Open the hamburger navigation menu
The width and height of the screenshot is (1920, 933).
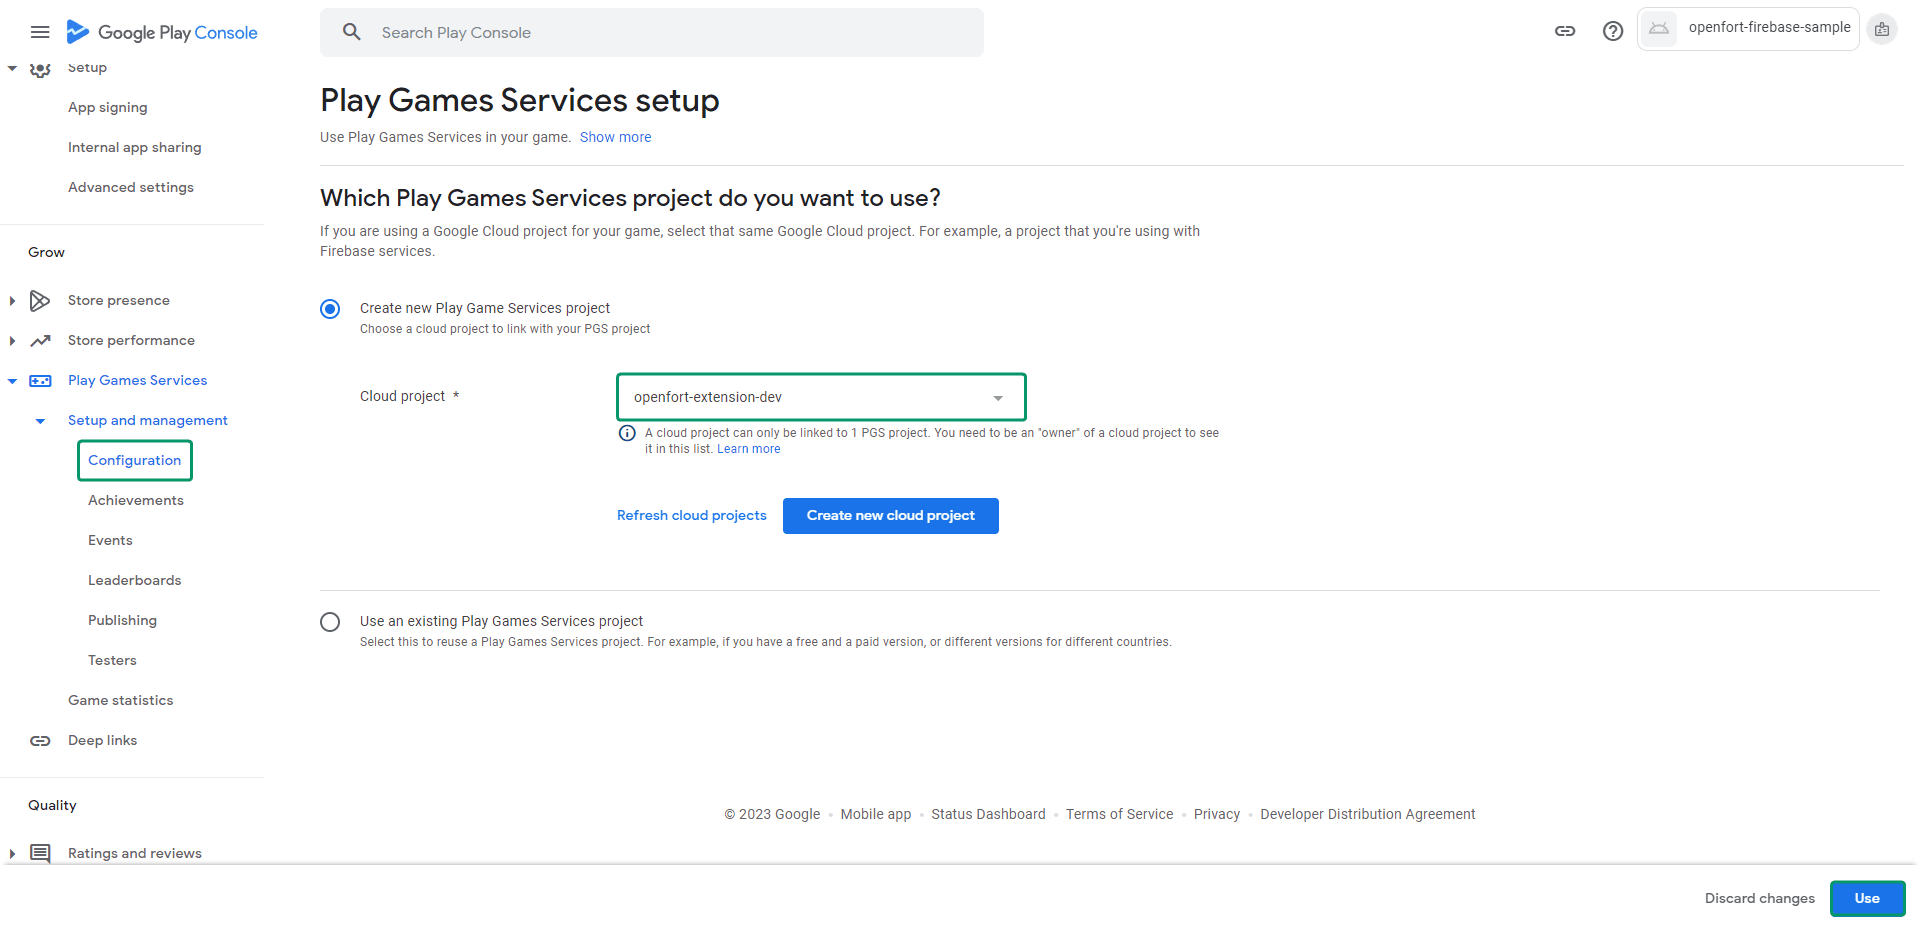pos(40,32)
